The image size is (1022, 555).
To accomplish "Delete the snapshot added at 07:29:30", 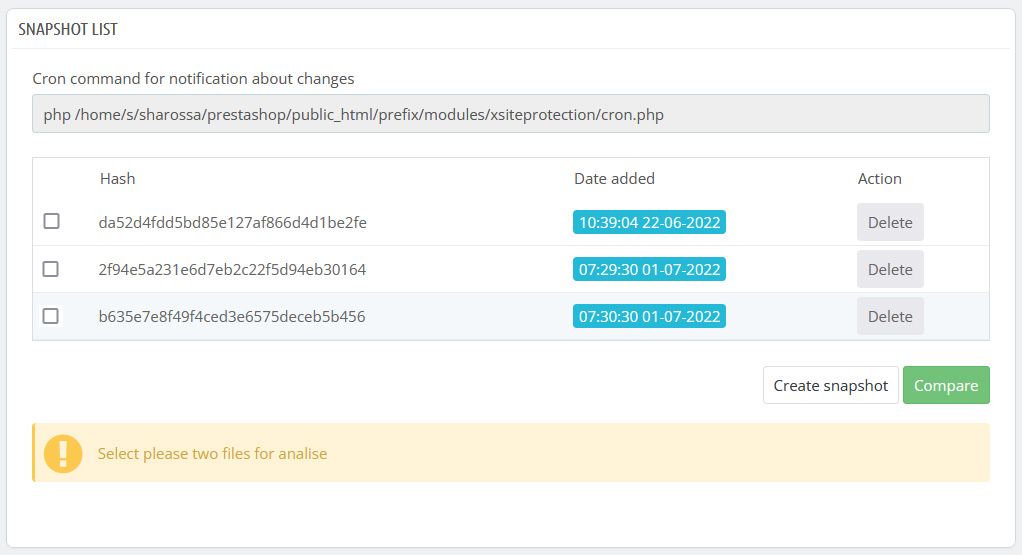I will 889,269.
